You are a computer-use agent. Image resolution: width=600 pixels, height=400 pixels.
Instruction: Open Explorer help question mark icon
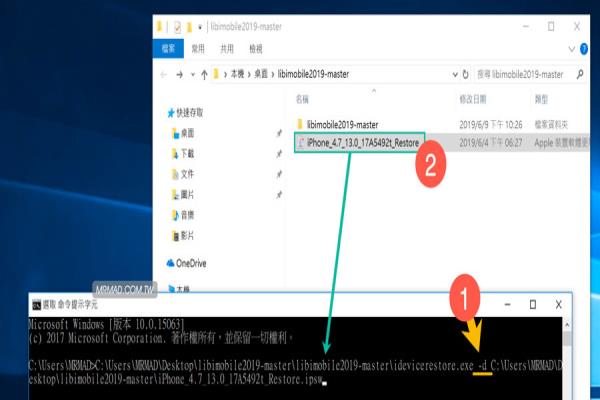tap(584, 49)
